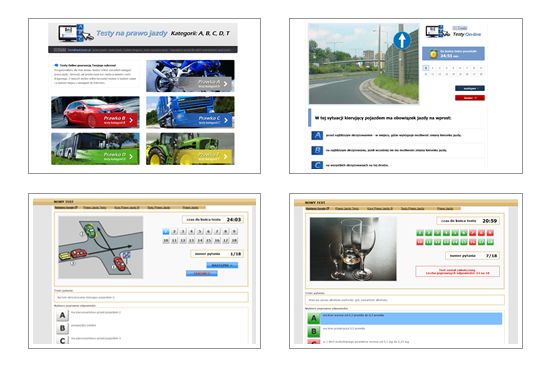This screenshot has width=550, height=367.
Task: Open the road photo with the blue arrow sign
Action: pos(364,64)
